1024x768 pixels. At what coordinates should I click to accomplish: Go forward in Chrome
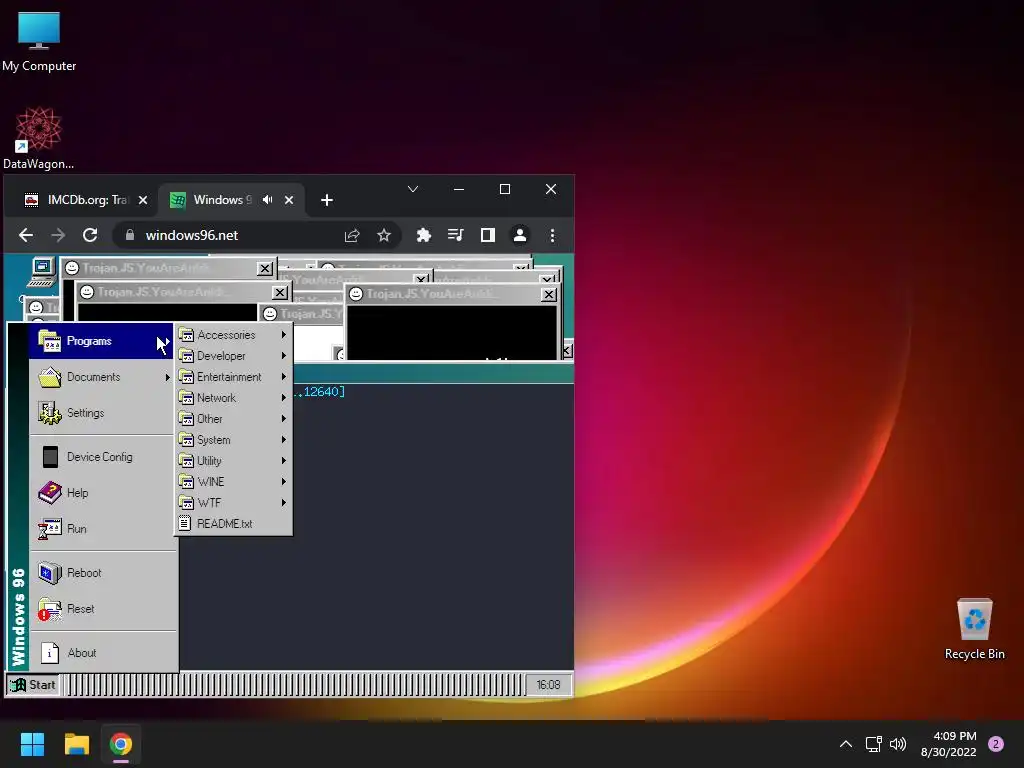click(x=58, y=235)
